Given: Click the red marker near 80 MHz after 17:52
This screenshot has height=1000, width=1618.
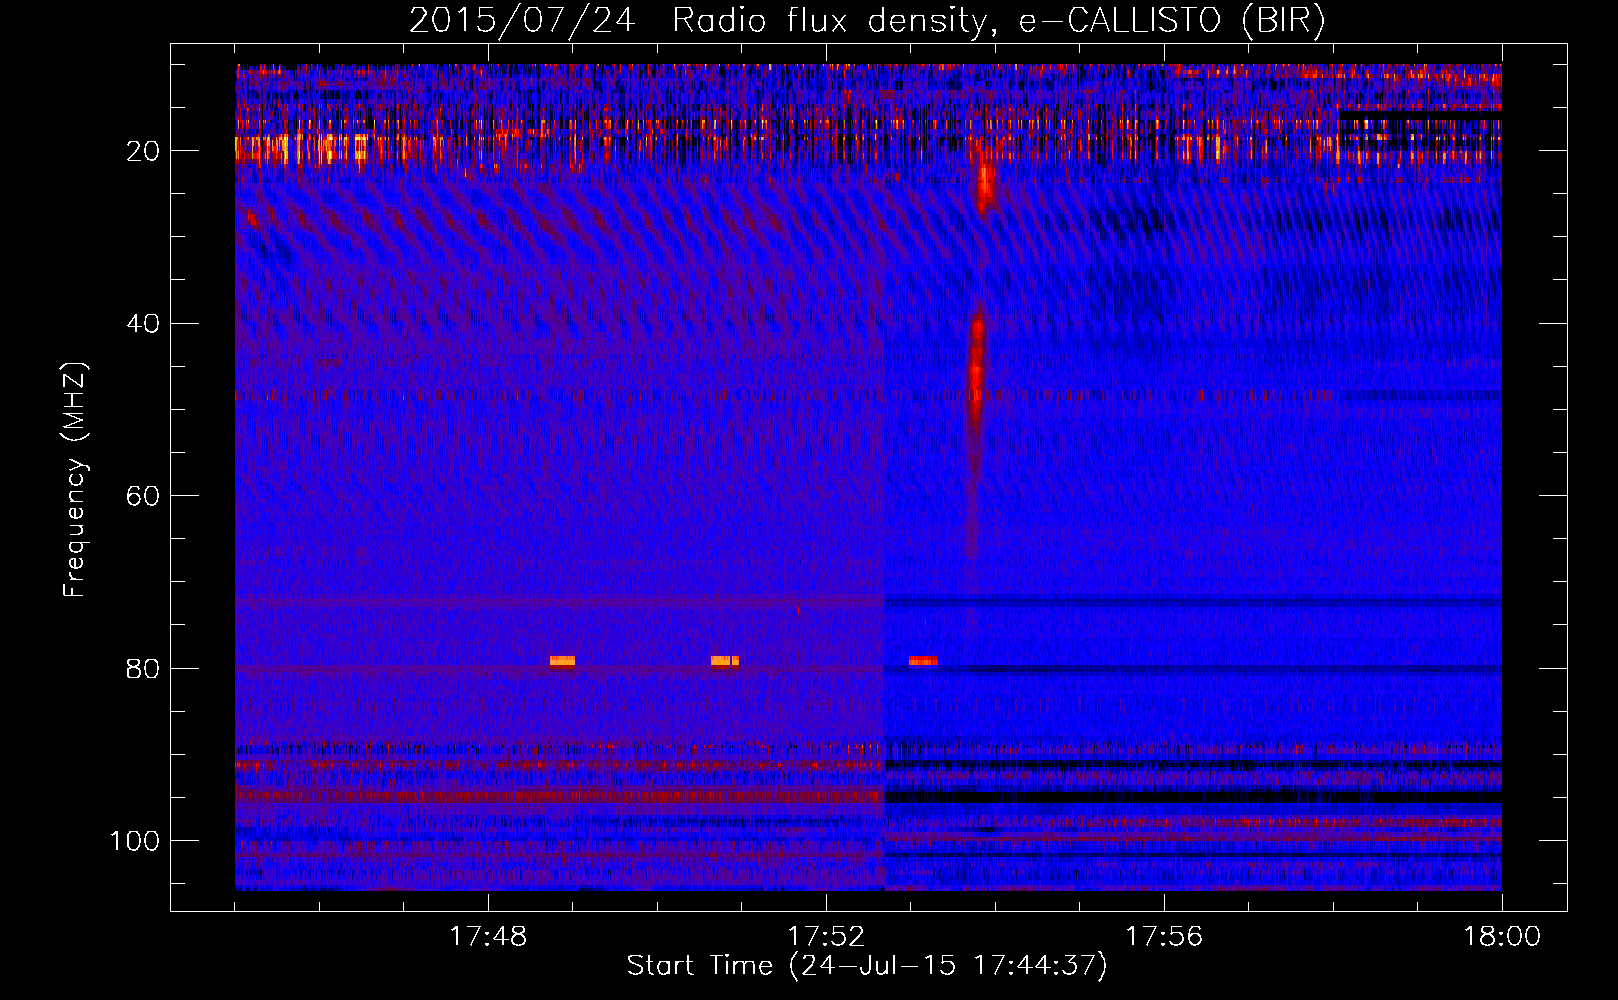Looking at the screenshot, I should click(x=923, y=660).
